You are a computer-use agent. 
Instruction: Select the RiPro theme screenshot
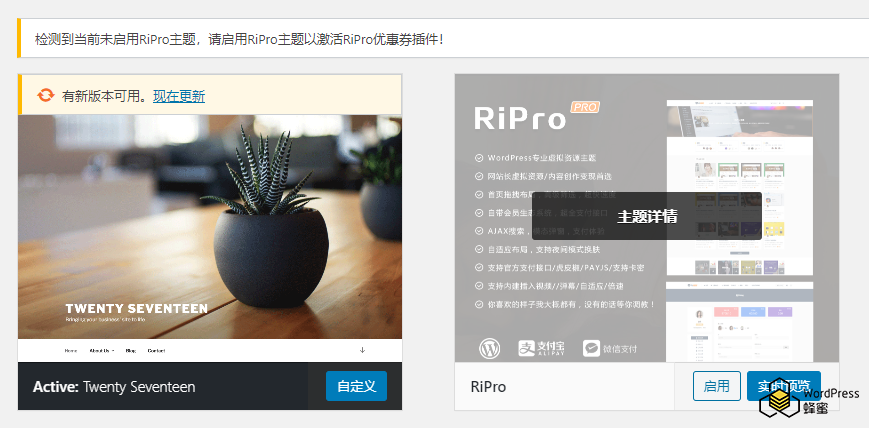[647, 218]
